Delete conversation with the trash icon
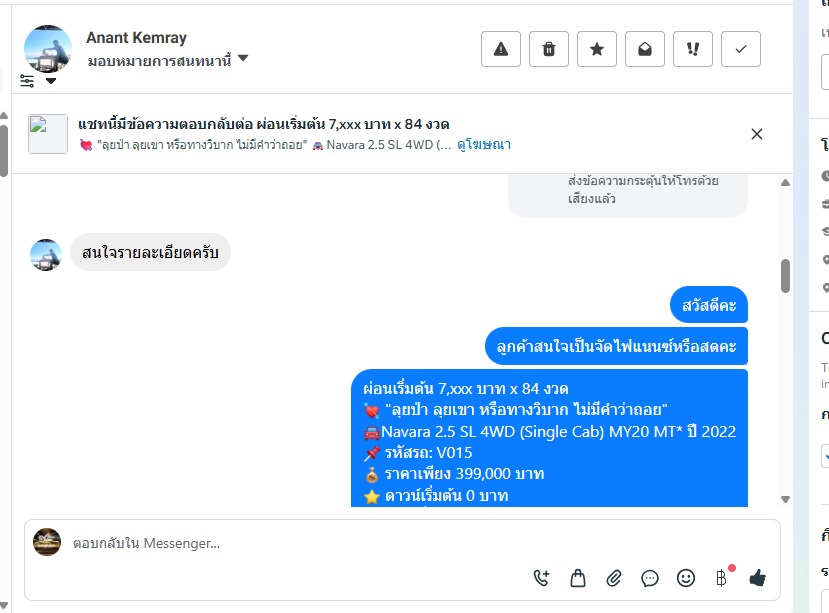The image size is (829, 613). (x=549, y=49)
